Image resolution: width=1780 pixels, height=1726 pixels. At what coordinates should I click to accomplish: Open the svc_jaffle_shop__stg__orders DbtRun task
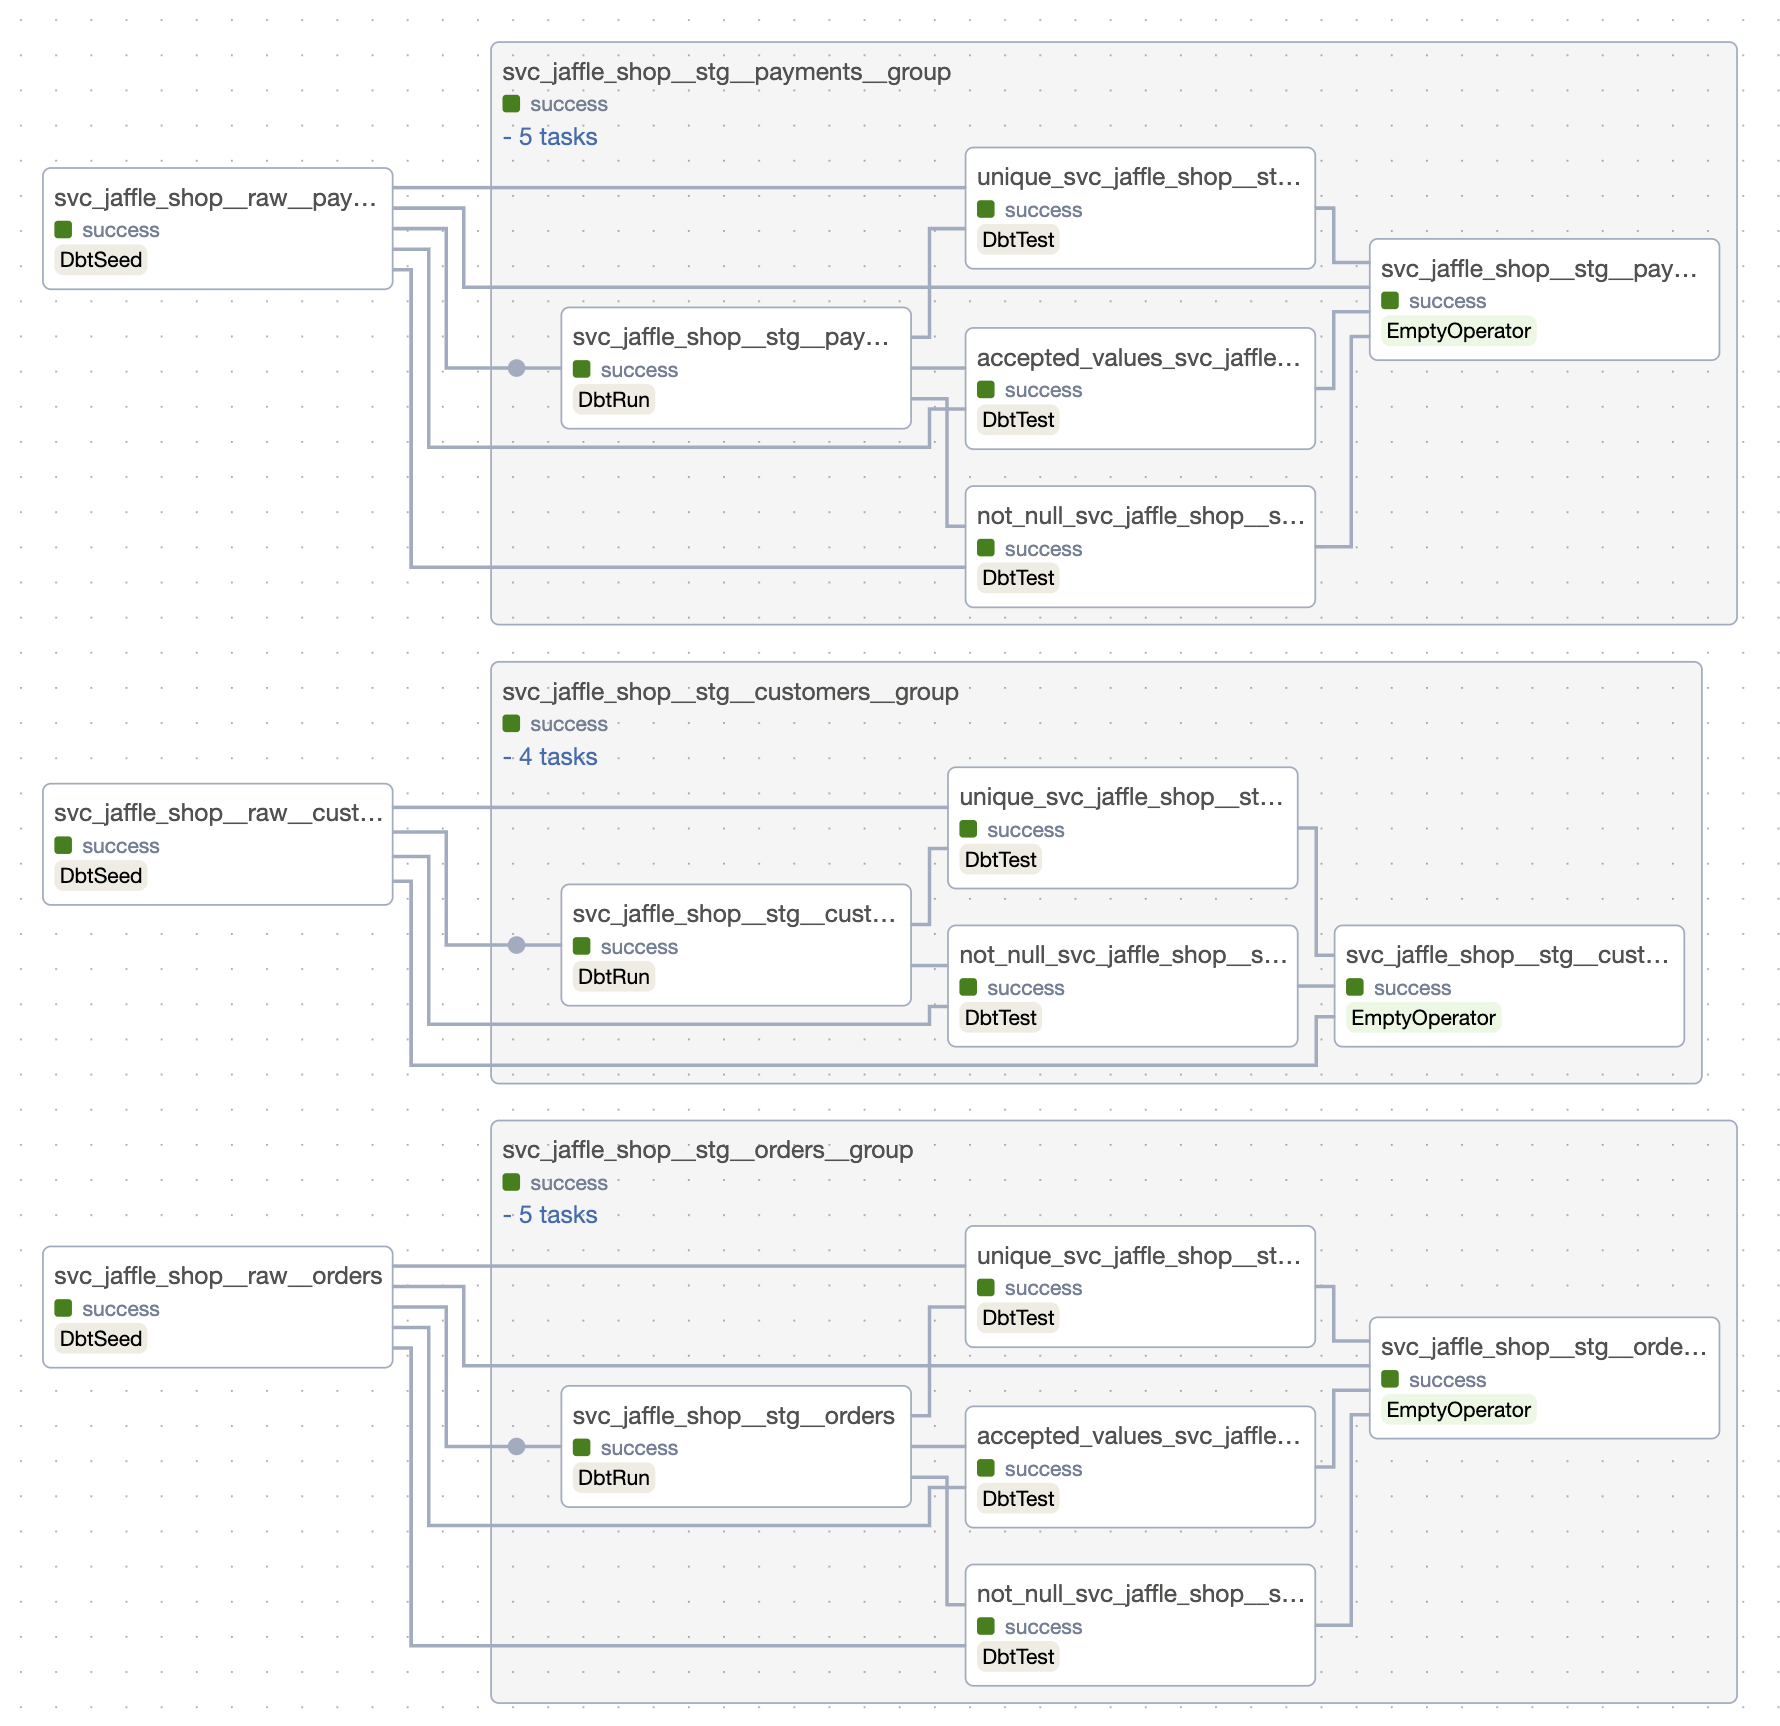click(735, 1445)
